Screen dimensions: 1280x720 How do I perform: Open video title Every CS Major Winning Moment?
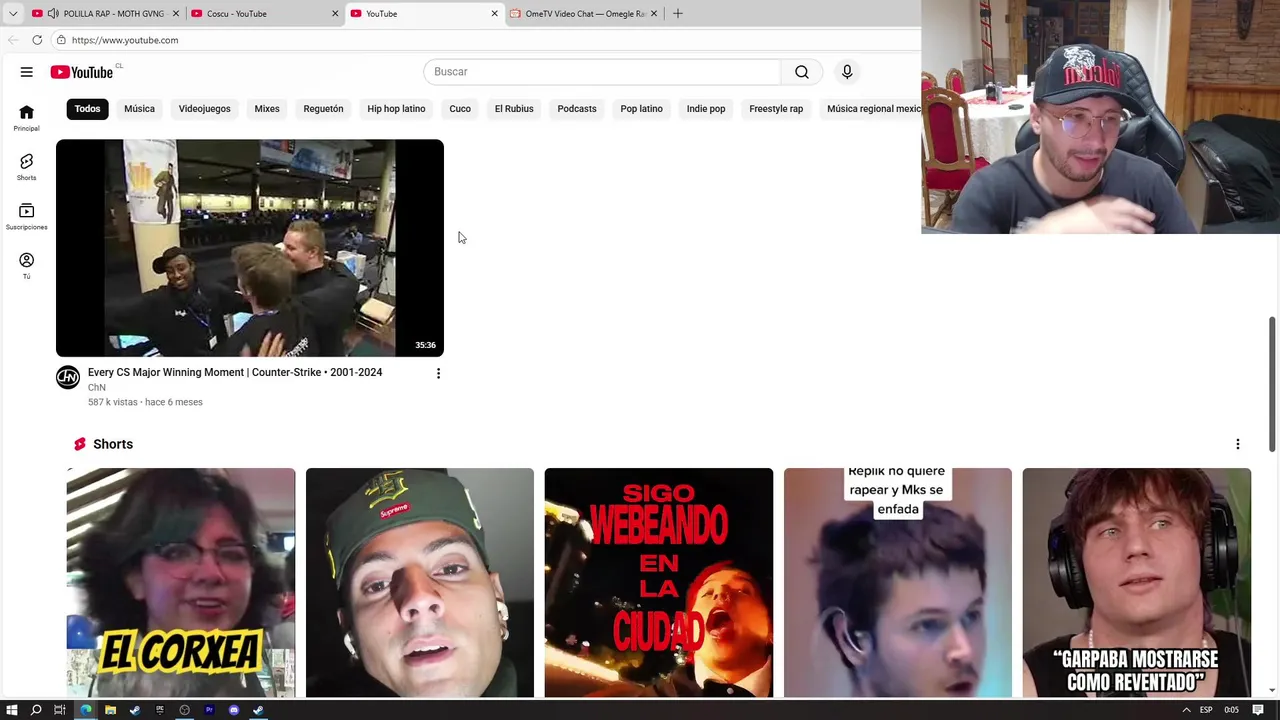click(x=235, y=372)
